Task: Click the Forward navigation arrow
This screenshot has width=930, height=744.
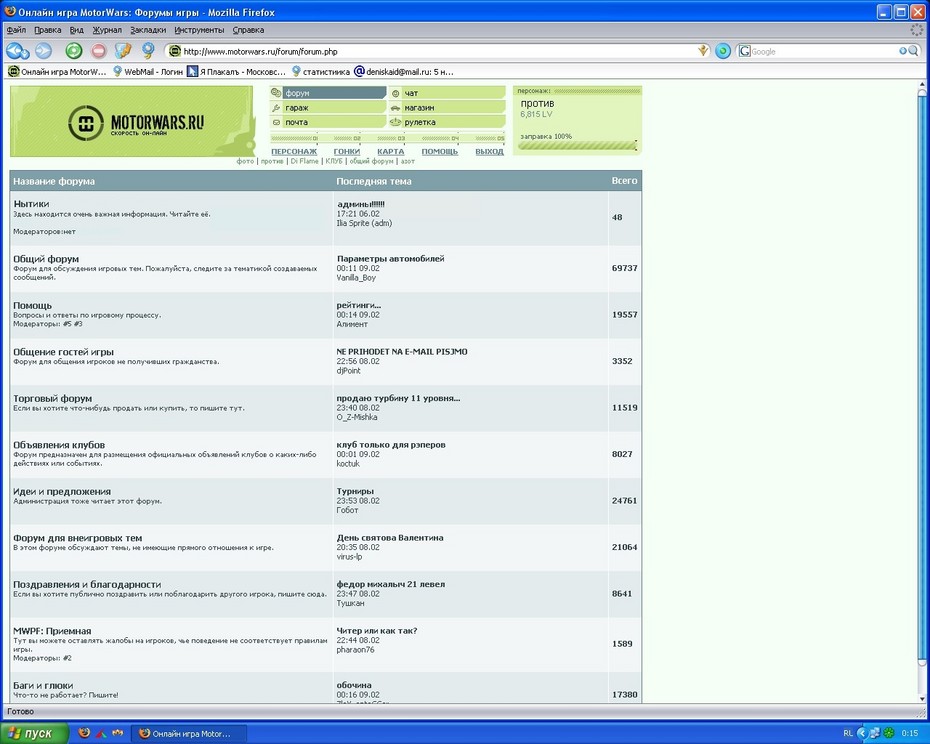Action: [43, 51]
